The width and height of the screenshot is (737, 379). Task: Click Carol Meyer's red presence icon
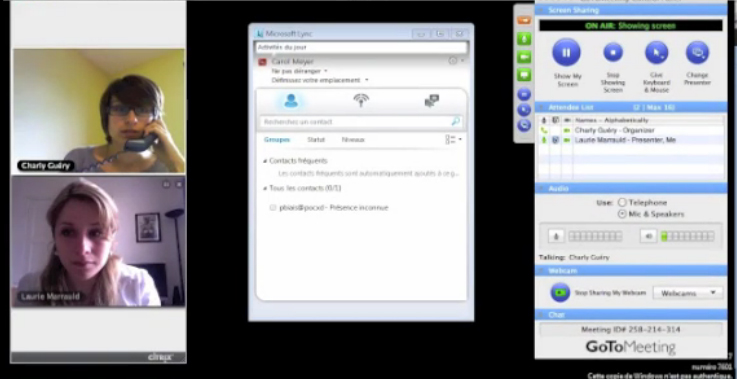[x=262, y=62]
